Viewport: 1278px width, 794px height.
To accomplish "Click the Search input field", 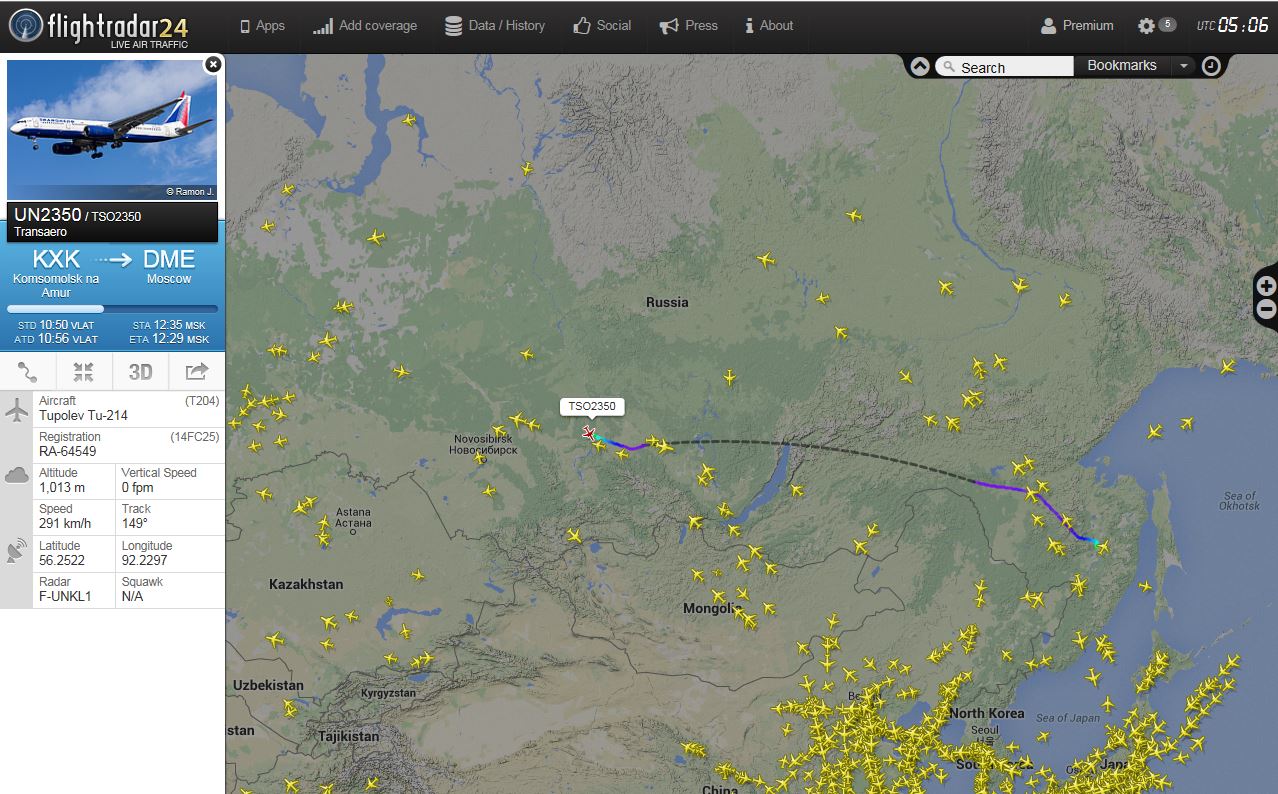I will point(1005,67).
